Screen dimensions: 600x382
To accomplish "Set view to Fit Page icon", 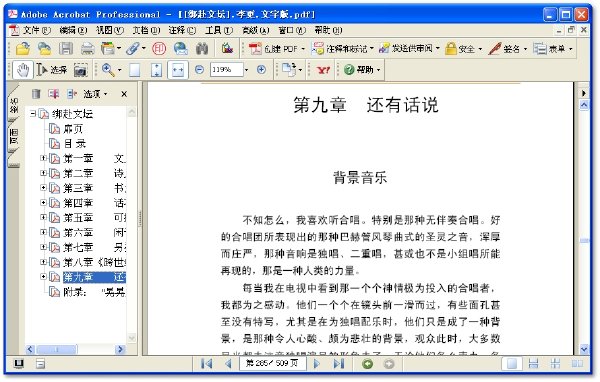I will pyautogui.click(x=156, y=70).
